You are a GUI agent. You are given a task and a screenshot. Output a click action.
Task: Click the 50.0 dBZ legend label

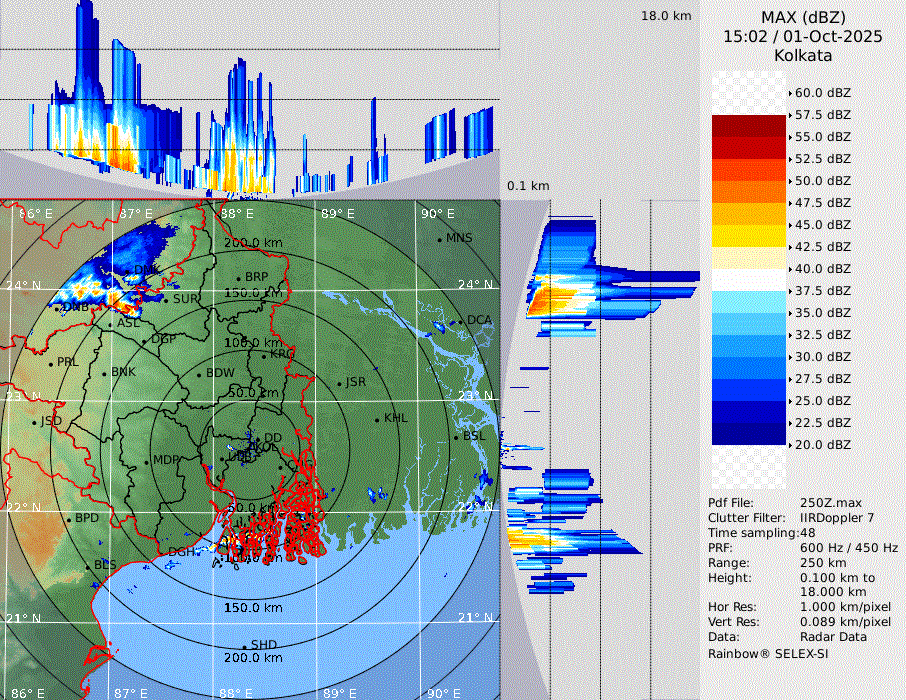tap(822, 181)
